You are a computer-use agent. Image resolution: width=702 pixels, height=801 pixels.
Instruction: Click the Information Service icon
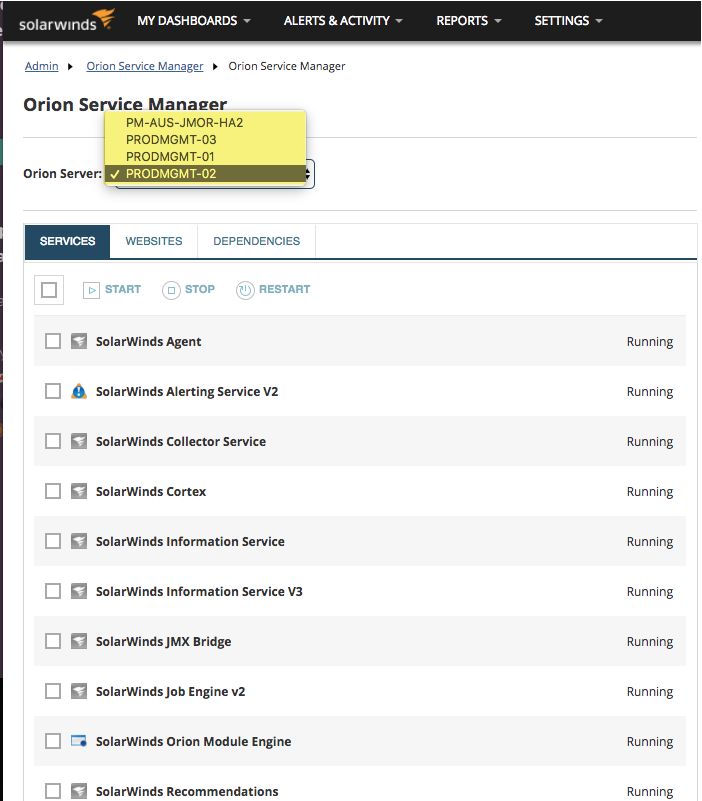[79, 541]
